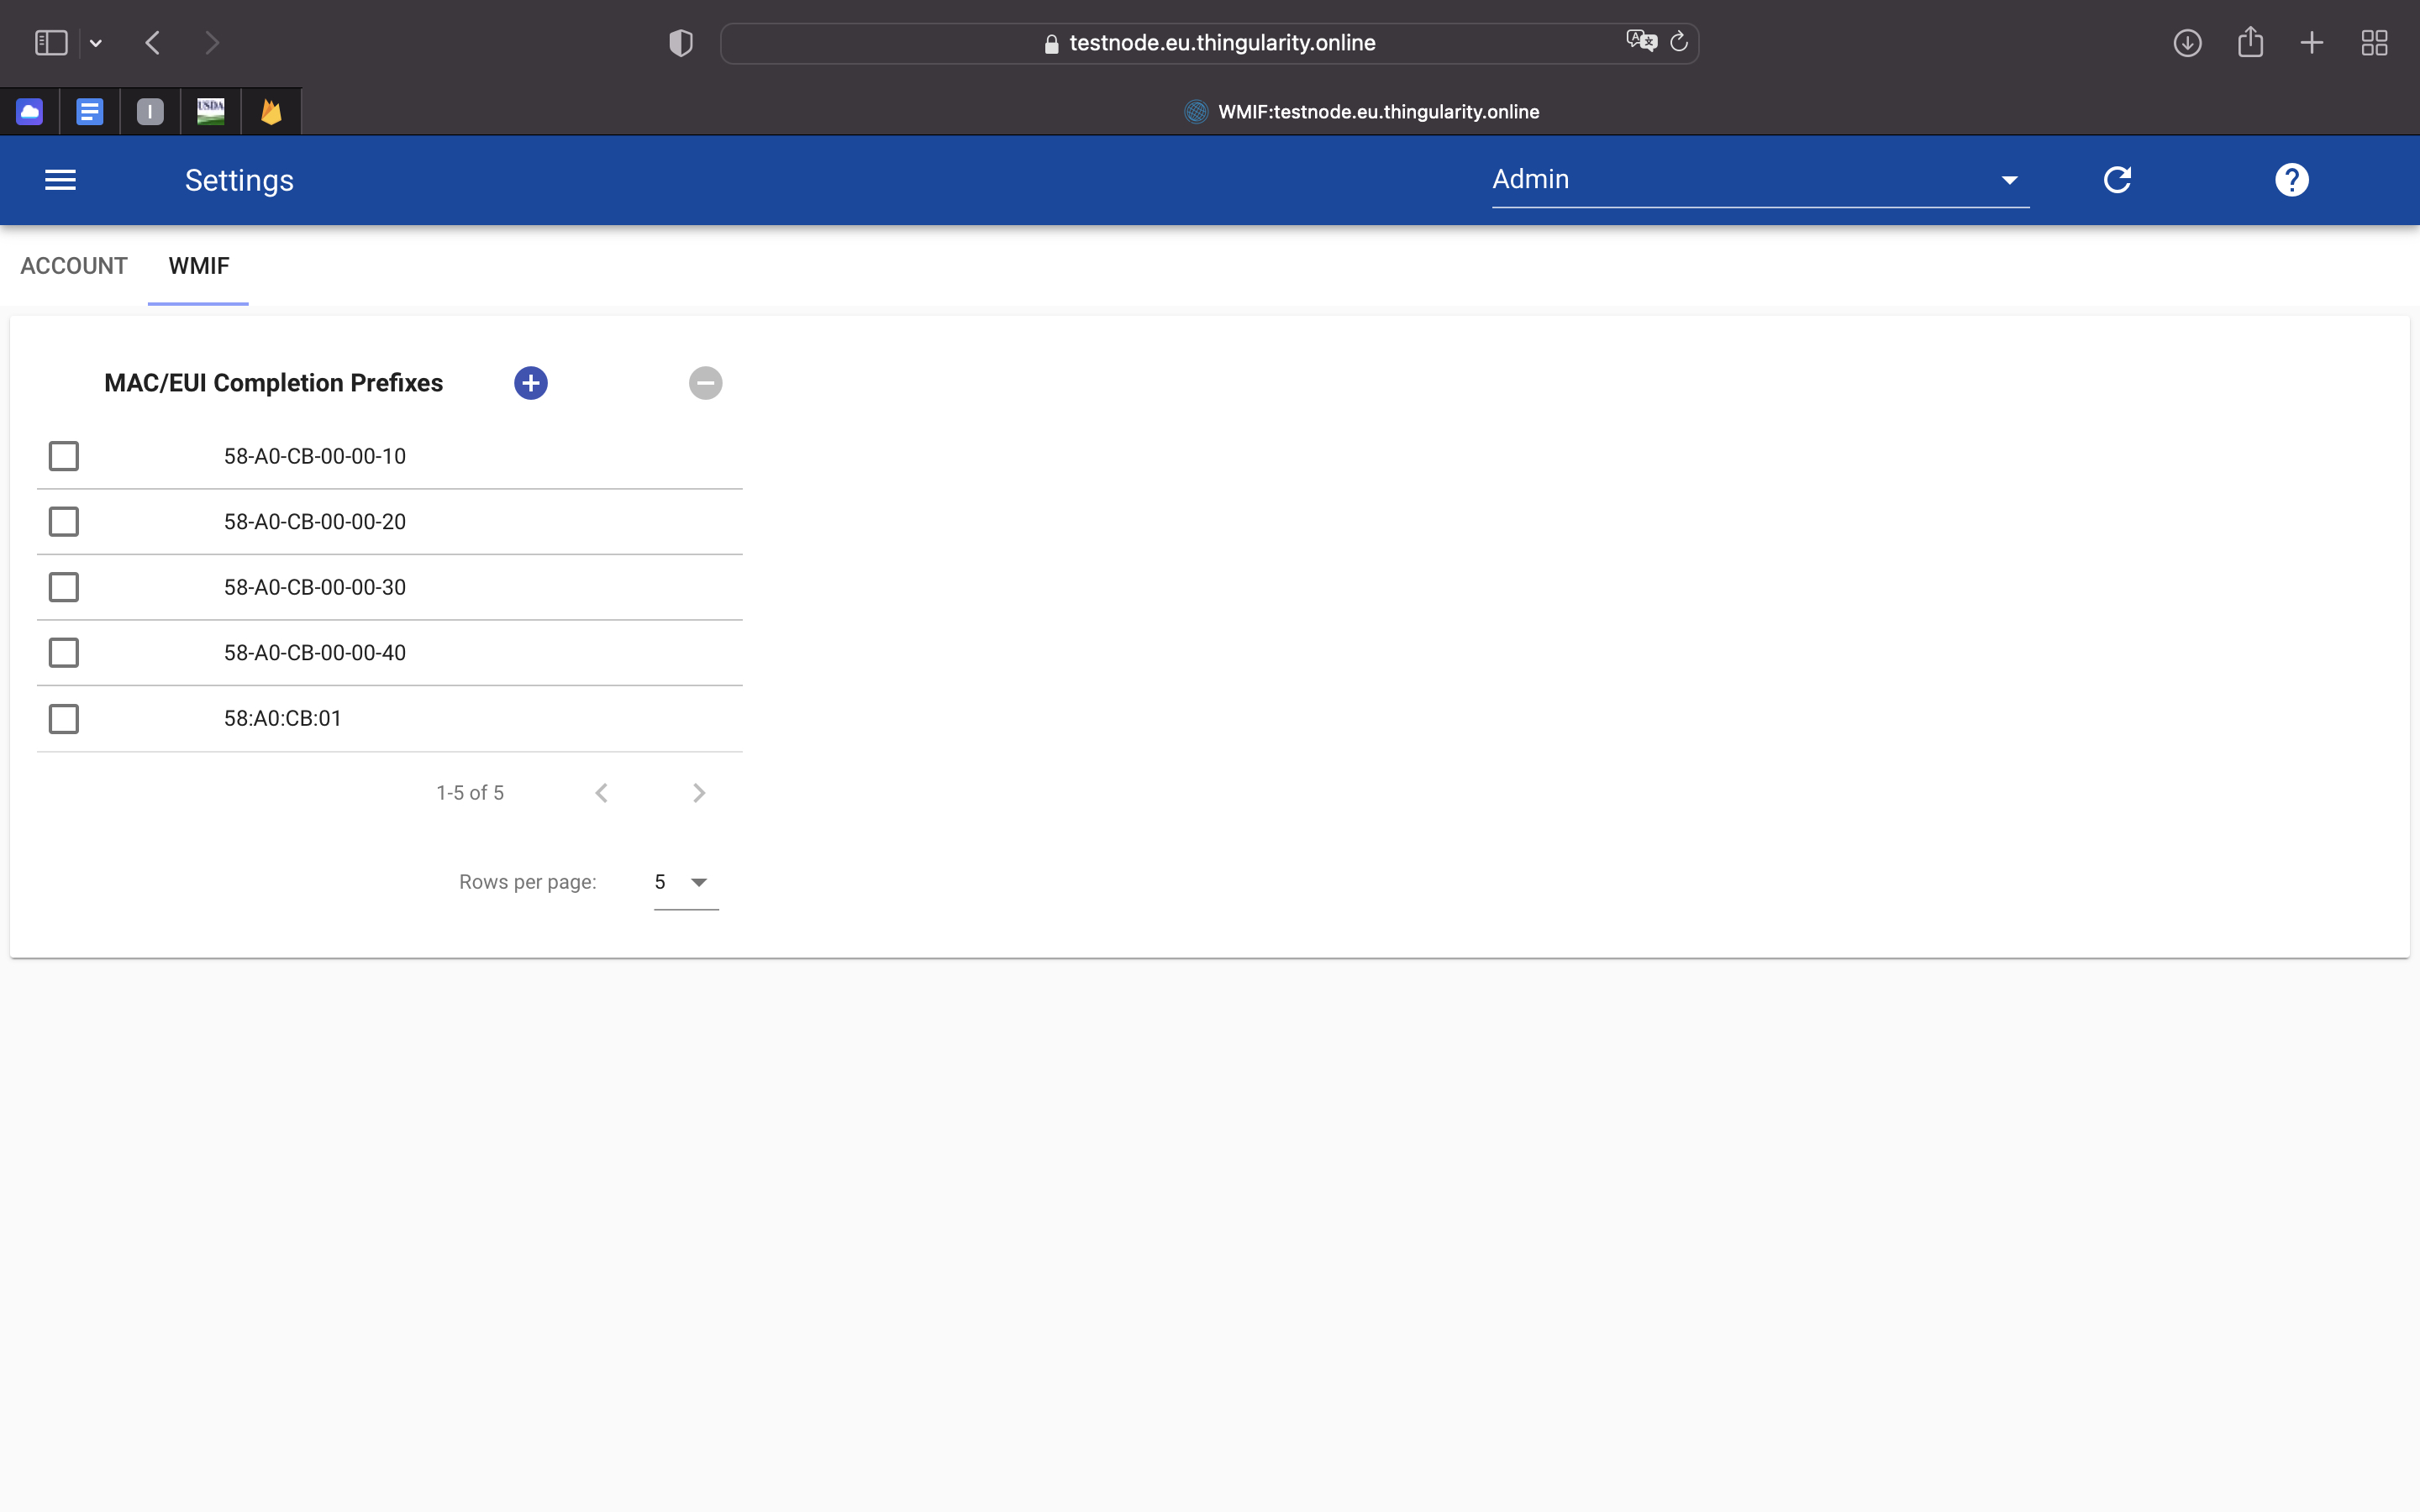Click the Safari address bar URL

1221,43
